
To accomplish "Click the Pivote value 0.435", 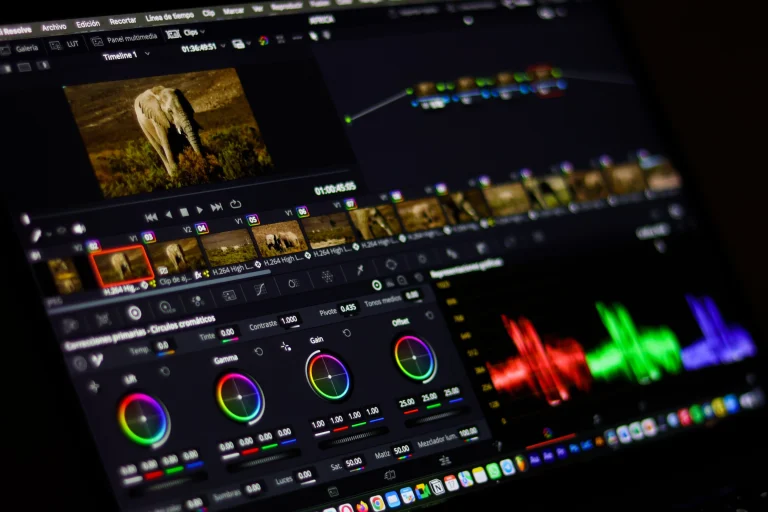I will click(x=348, y=308).
